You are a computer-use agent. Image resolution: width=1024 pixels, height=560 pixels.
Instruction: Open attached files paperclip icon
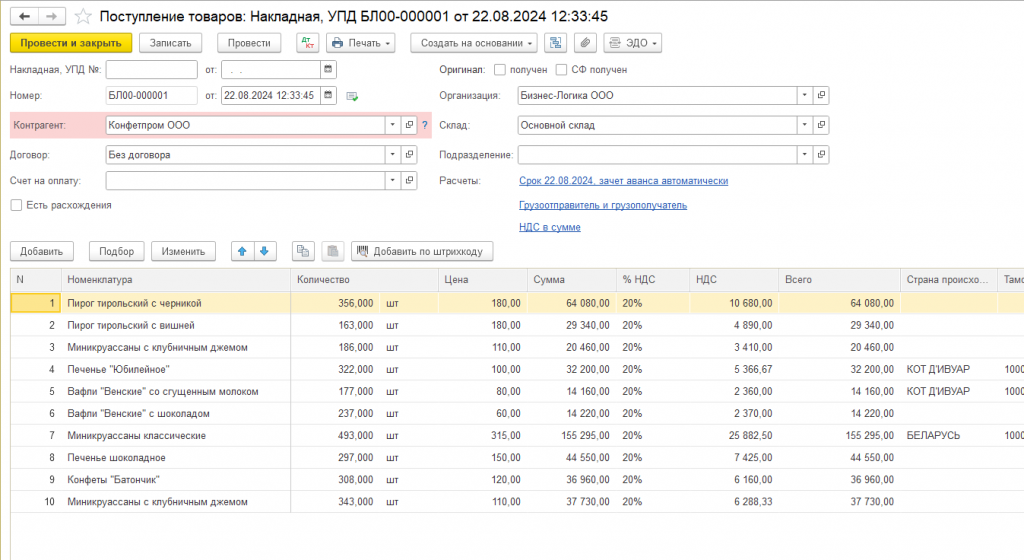tap(585, 43)
